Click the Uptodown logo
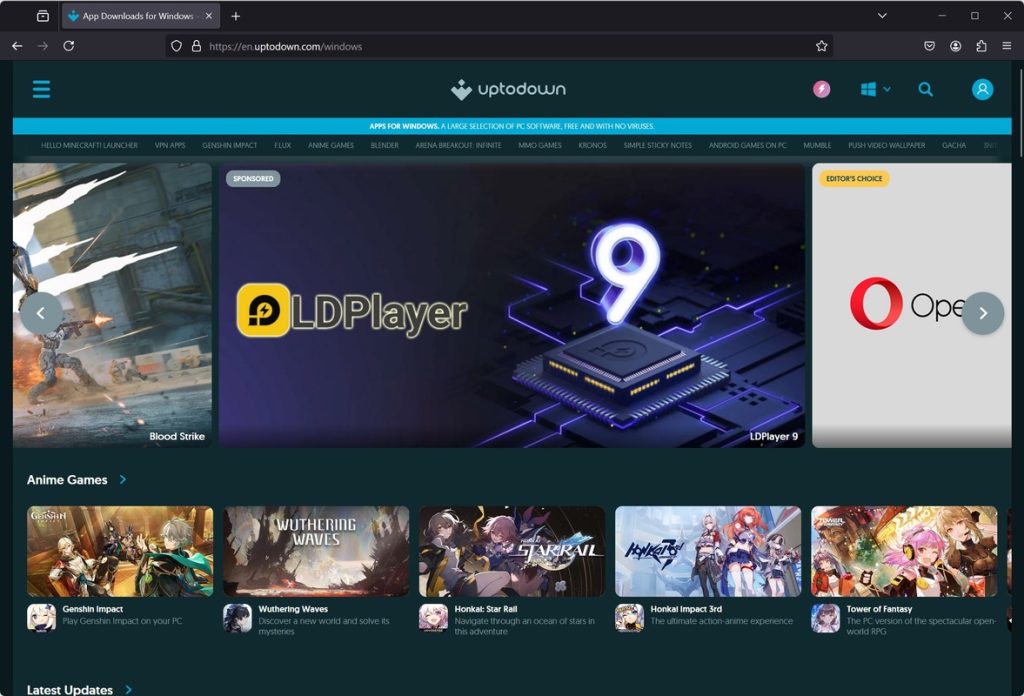Viewport: 1024px width, 696px height. pyautogui.click(x=508, y=89)
